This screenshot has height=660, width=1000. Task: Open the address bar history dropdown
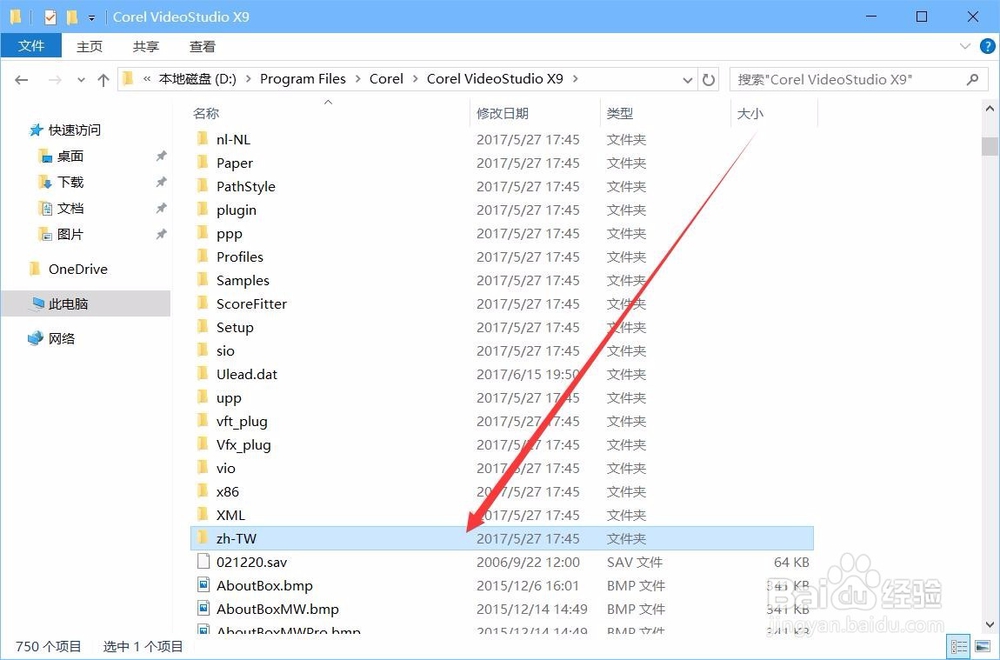[688, 79]
